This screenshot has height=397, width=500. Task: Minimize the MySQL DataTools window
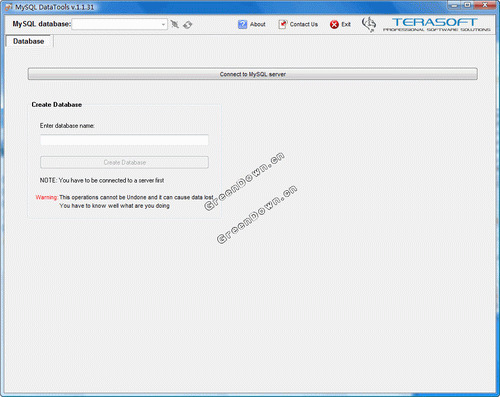[x=454, y=5]
